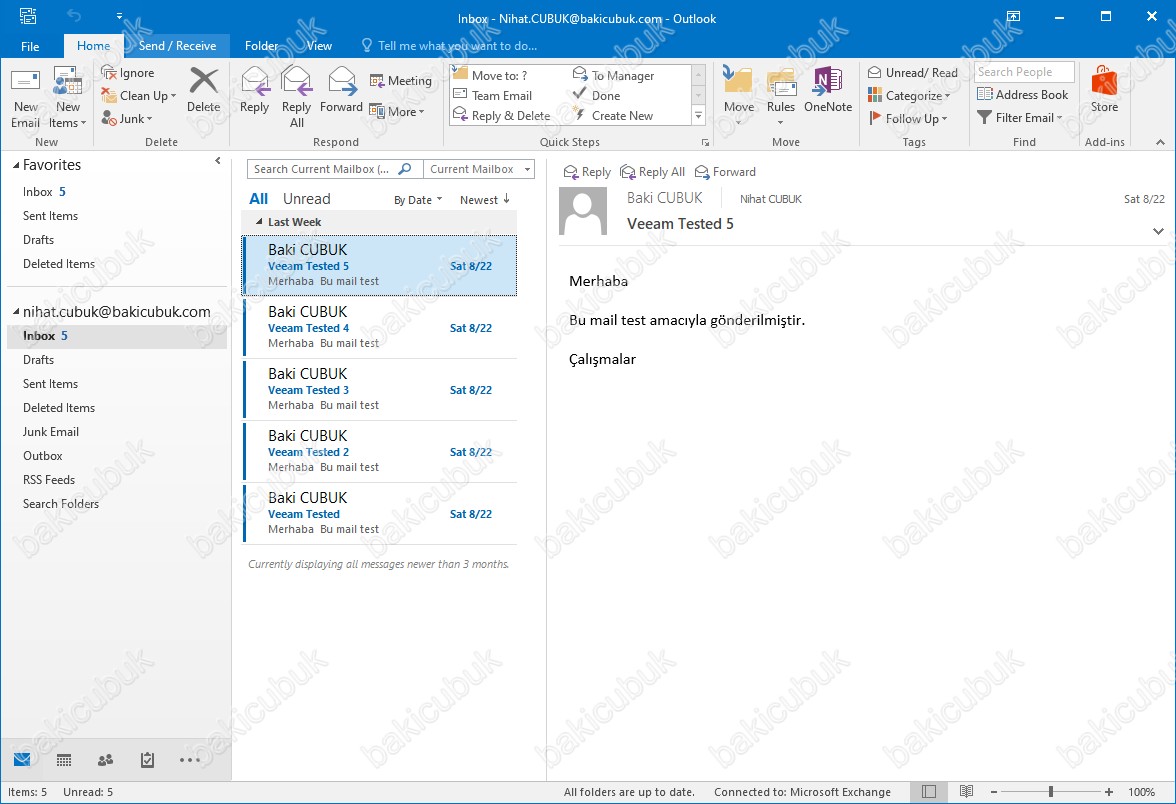Open Quick Steps dialog launcher
This screenshot has height=804, width=1176.
point(705,142)
